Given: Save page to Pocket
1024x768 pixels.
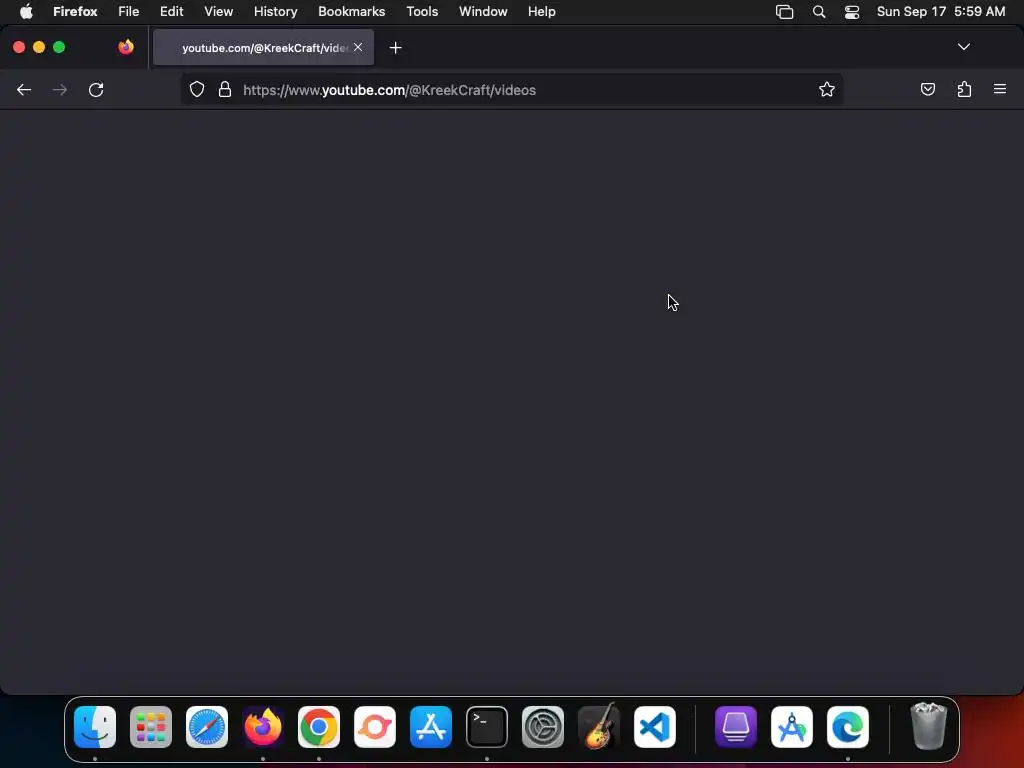Looking at the screenshot, I should point(927,89).
